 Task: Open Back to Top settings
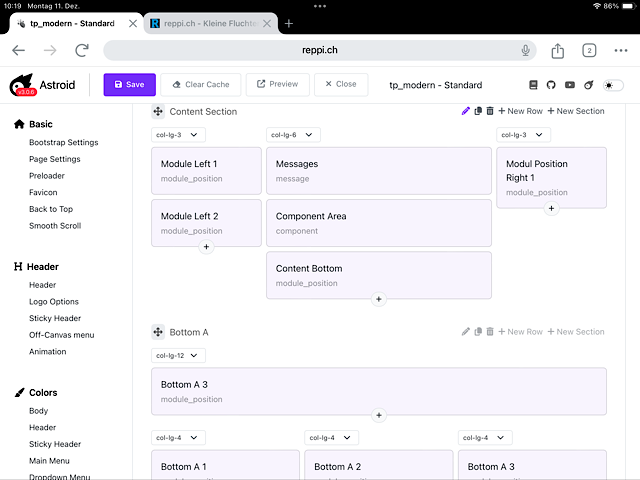coord(51,209)
